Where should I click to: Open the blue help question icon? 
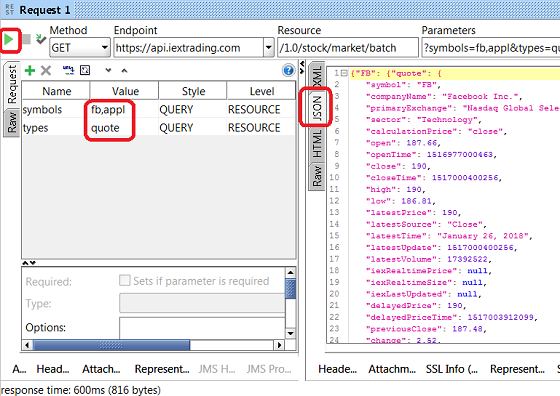pos(288,70)
